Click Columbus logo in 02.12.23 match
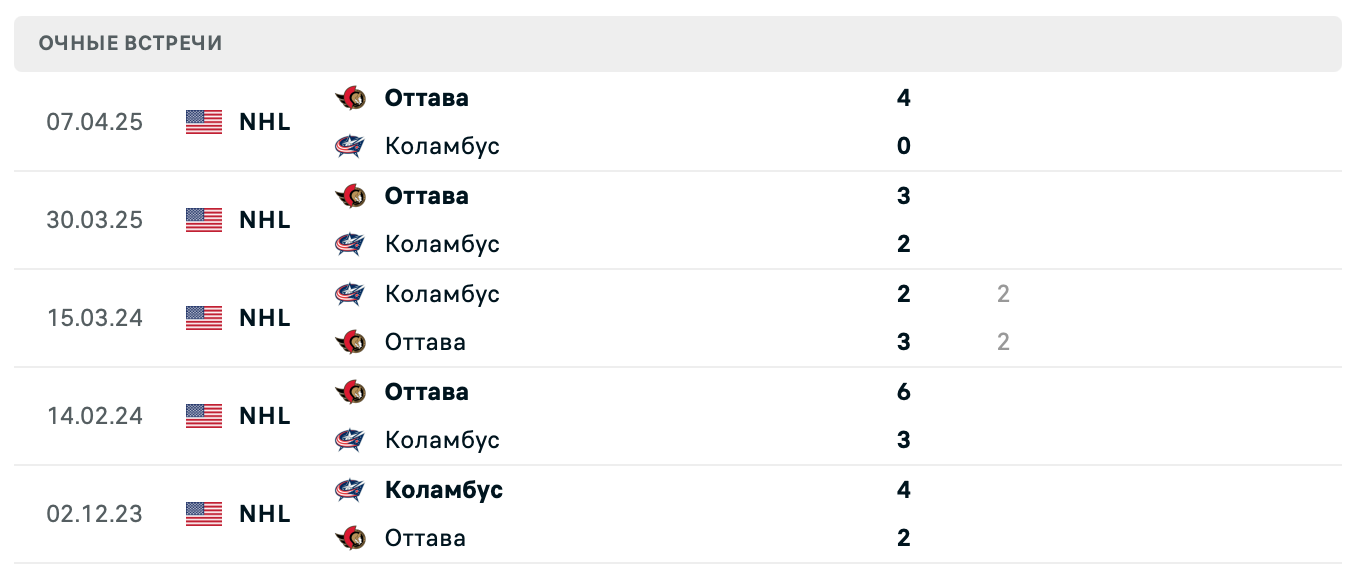 pos(350,490)
